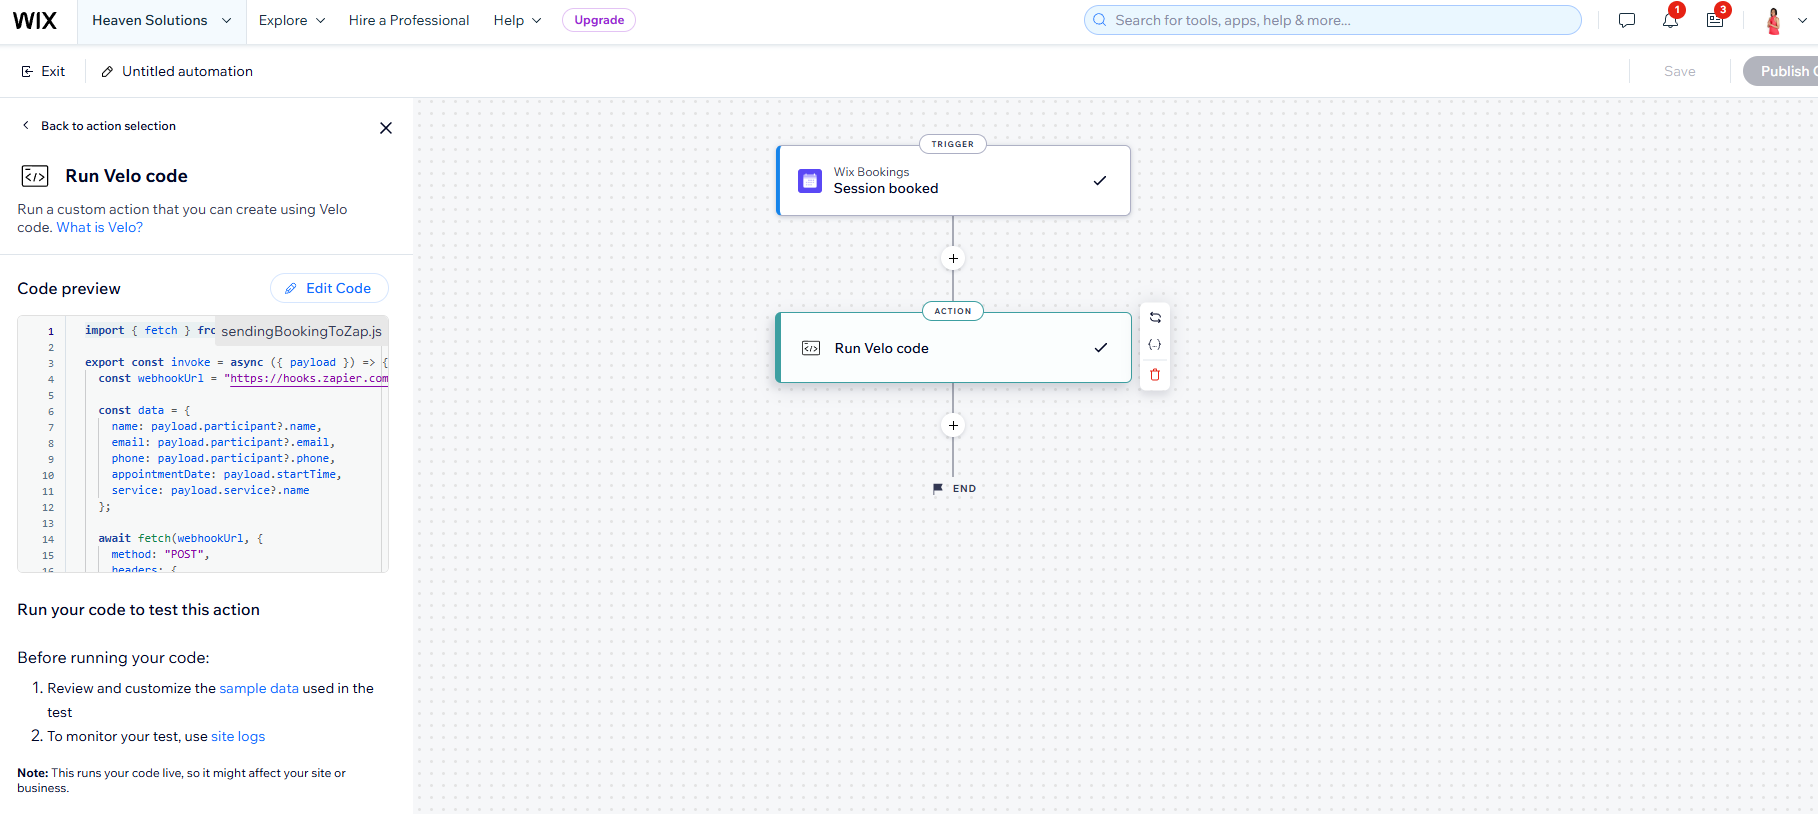Click the swap action arrows icon
Viewport: 1818px width, 814px height.
click(1155, 318)
